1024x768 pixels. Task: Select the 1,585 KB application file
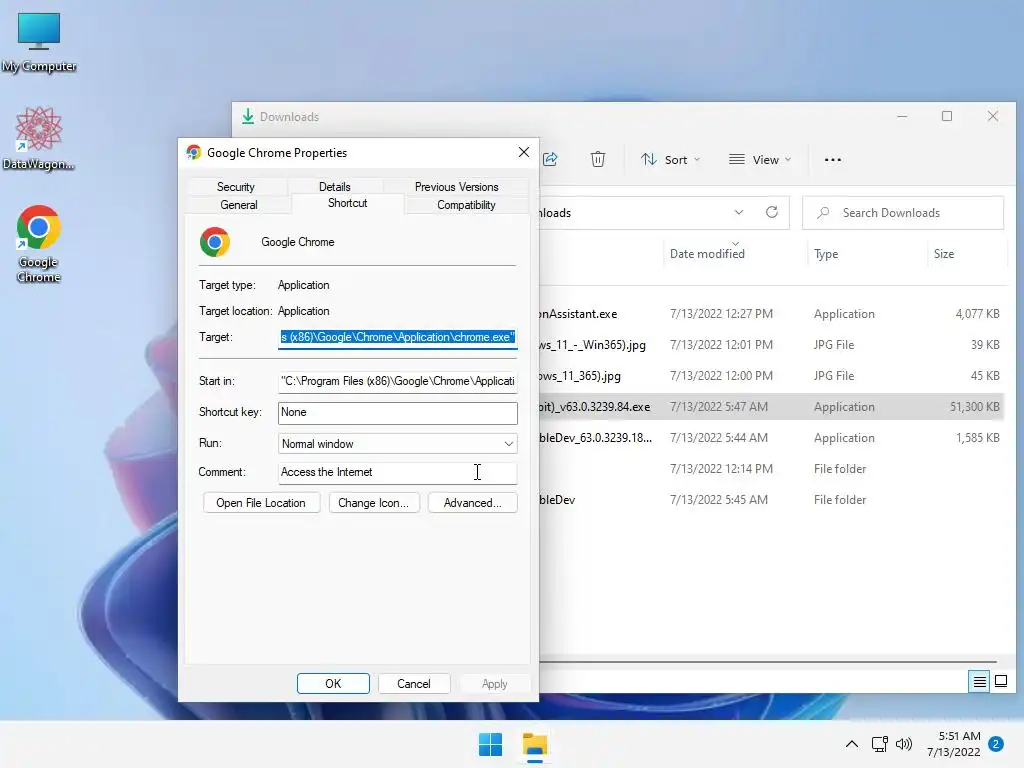click(x=771, y=438)
